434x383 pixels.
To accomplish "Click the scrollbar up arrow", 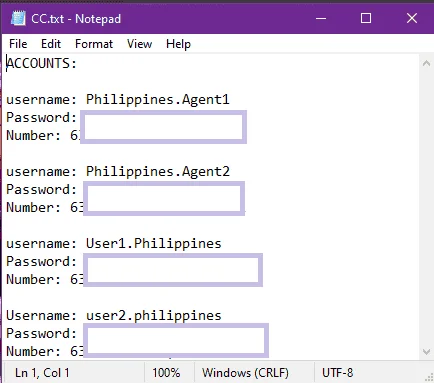I will click(426, 63).
